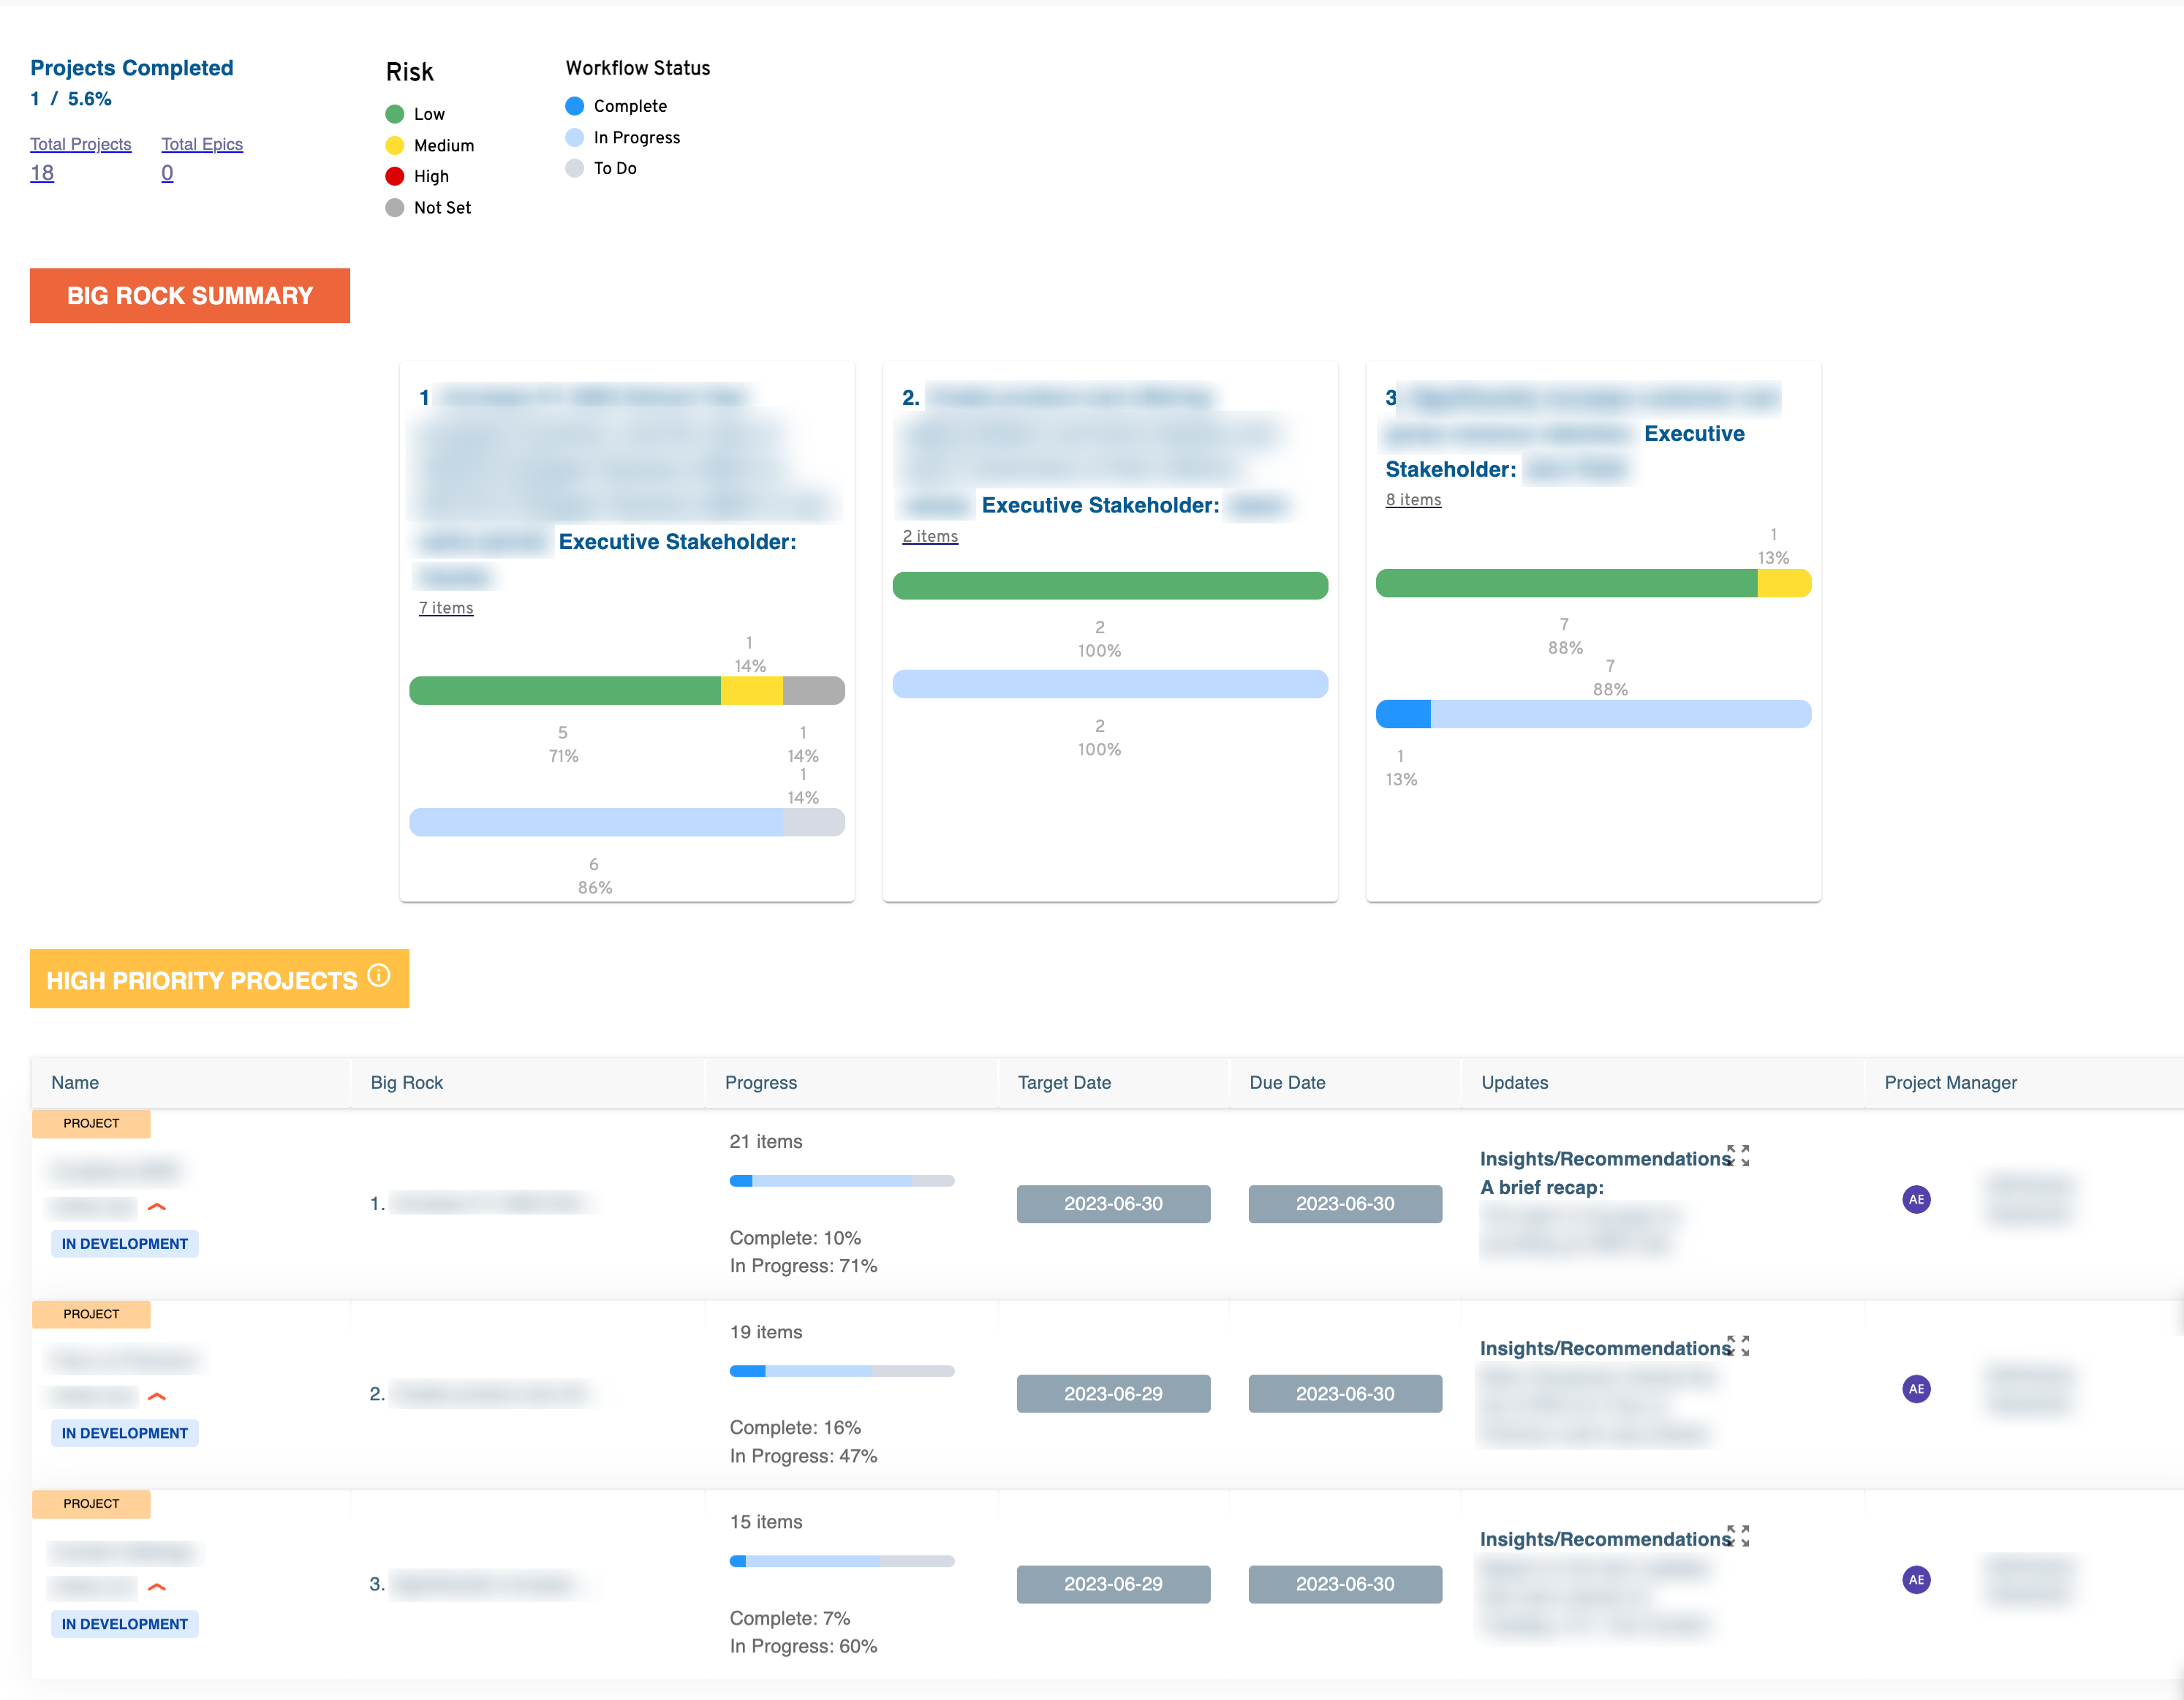
Task: Click priority chevron on second project
Action: [x=157, y=1397]
